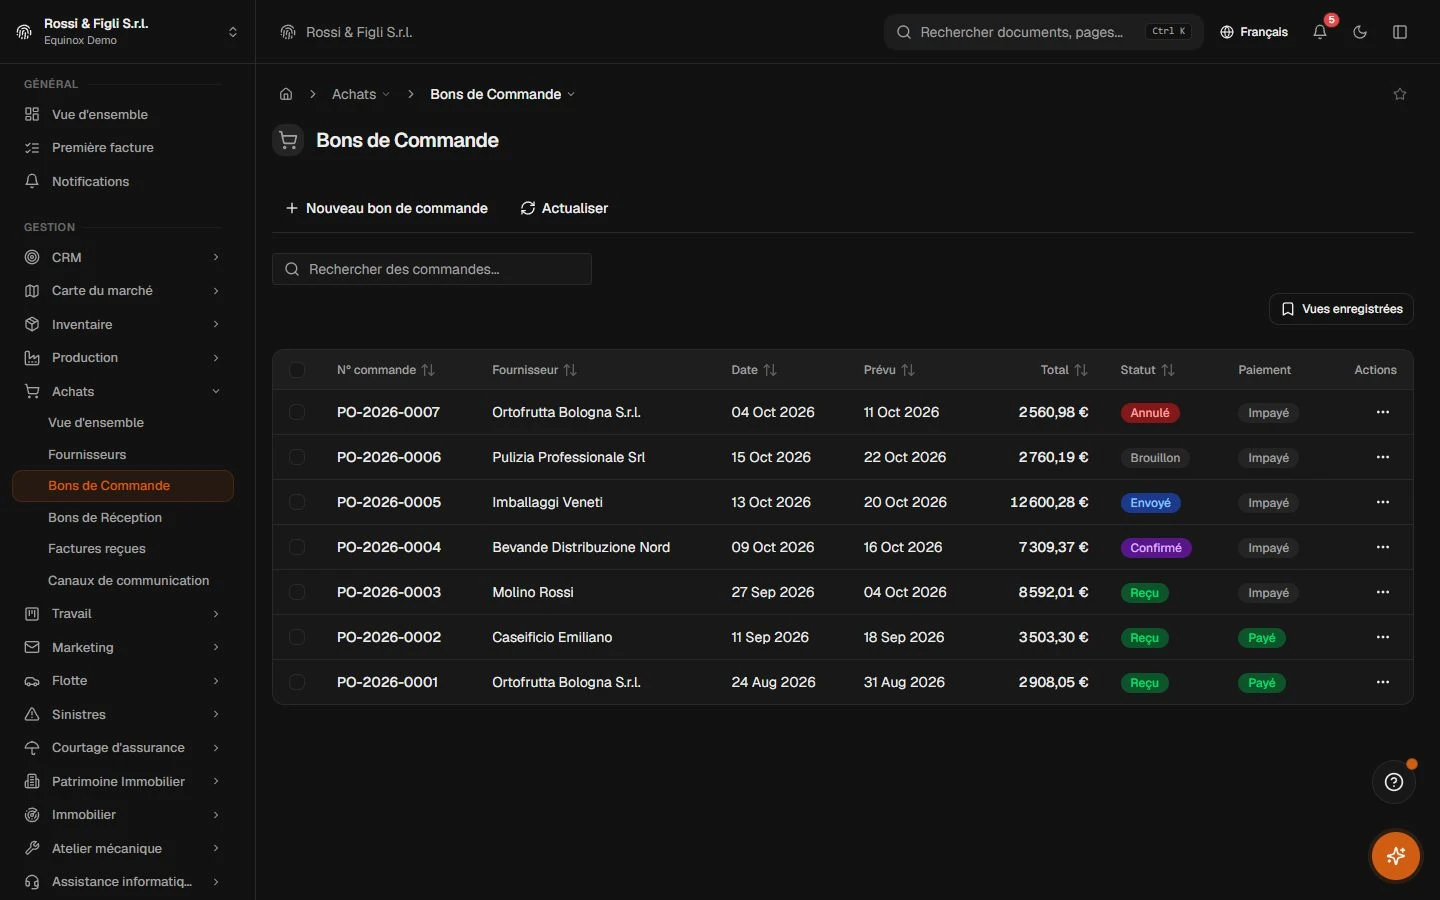Go to home via breadcrumb house icon
The width and height of the screenshot is (1440, 900).
(286, 94)
